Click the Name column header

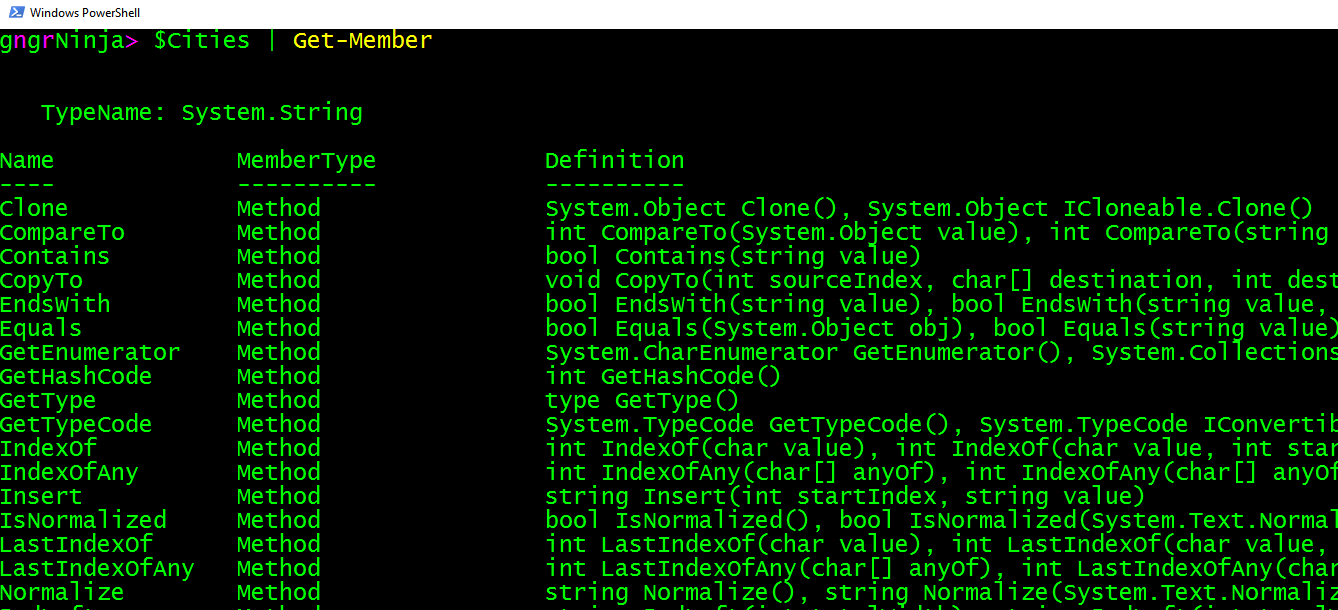27,161
